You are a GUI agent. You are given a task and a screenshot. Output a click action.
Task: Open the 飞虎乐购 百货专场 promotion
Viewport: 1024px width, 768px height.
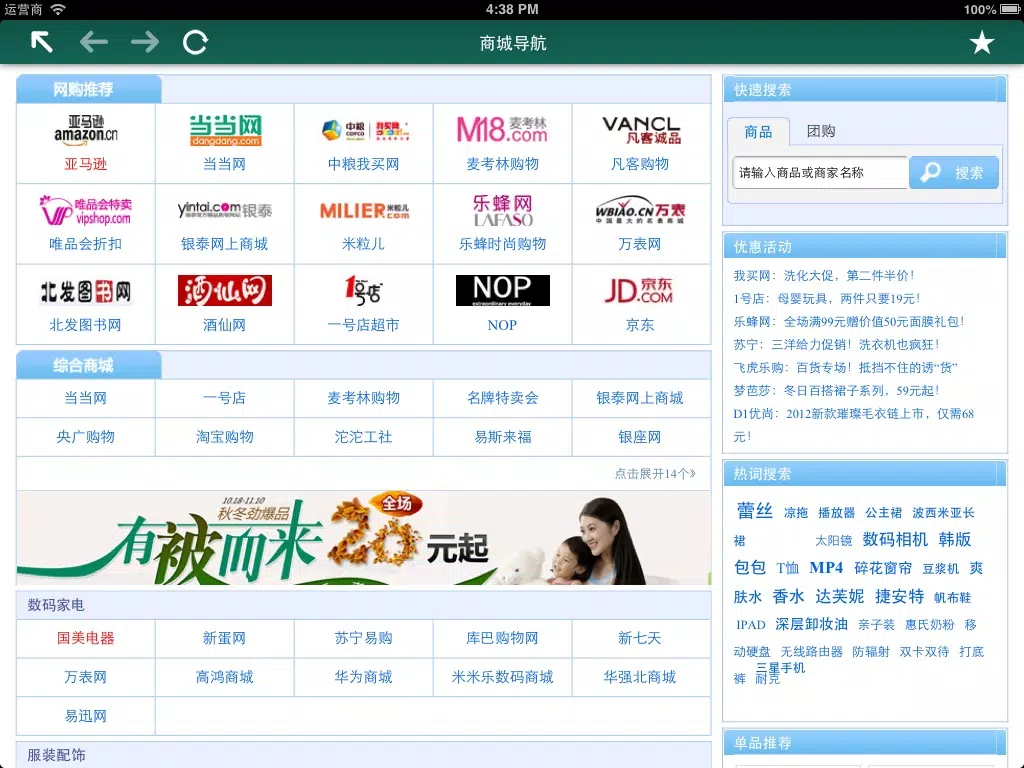(845, 368)
